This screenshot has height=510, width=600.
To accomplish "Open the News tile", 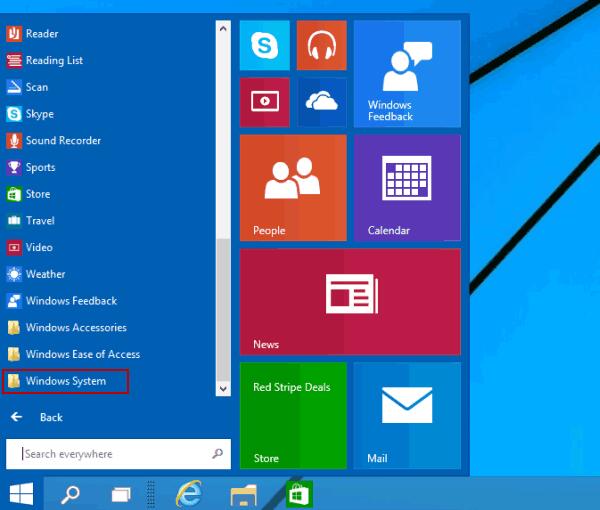I will [350, 302].
